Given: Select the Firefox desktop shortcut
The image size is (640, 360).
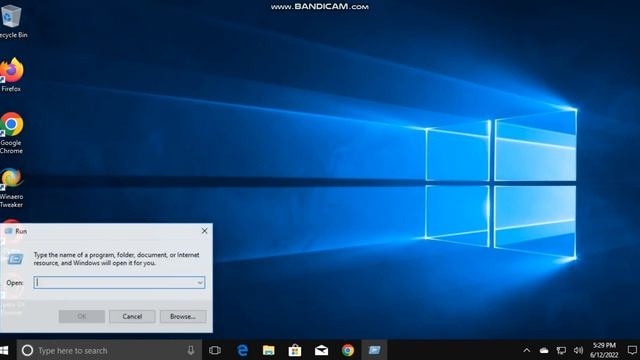Looking at the screenshot, I should click(x=11, y=75).
